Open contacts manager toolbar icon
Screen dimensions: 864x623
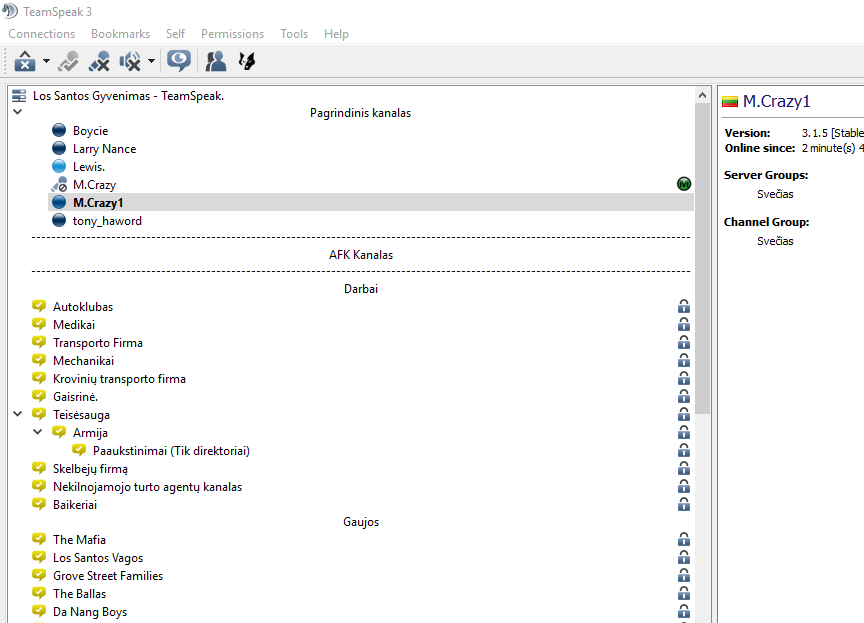(x=215, y=61)
